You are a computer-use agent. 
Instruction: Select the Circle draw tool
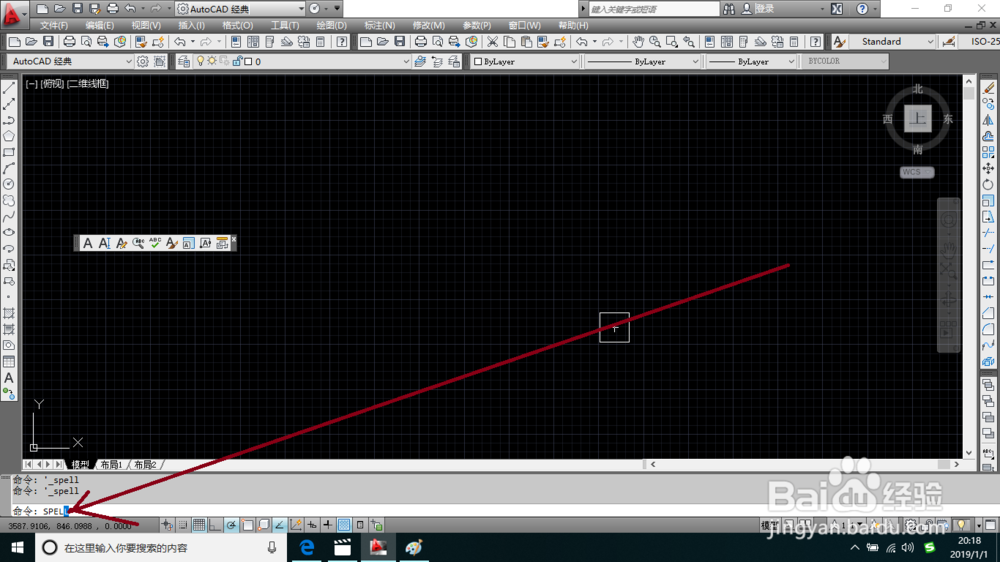pyautogui.click(x=9, y=184)
